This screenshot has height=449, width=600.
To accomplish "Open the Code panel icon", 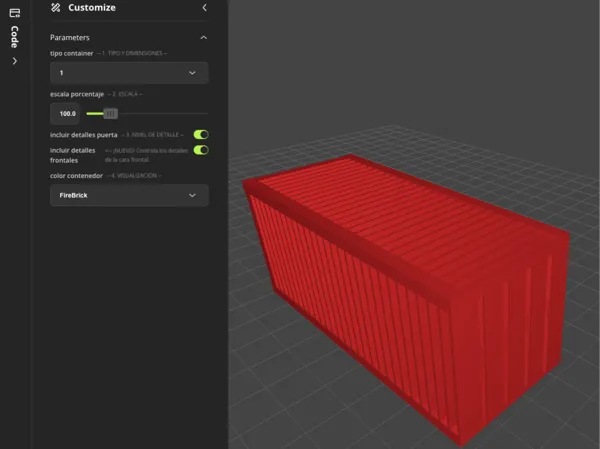I will point(15,13).
